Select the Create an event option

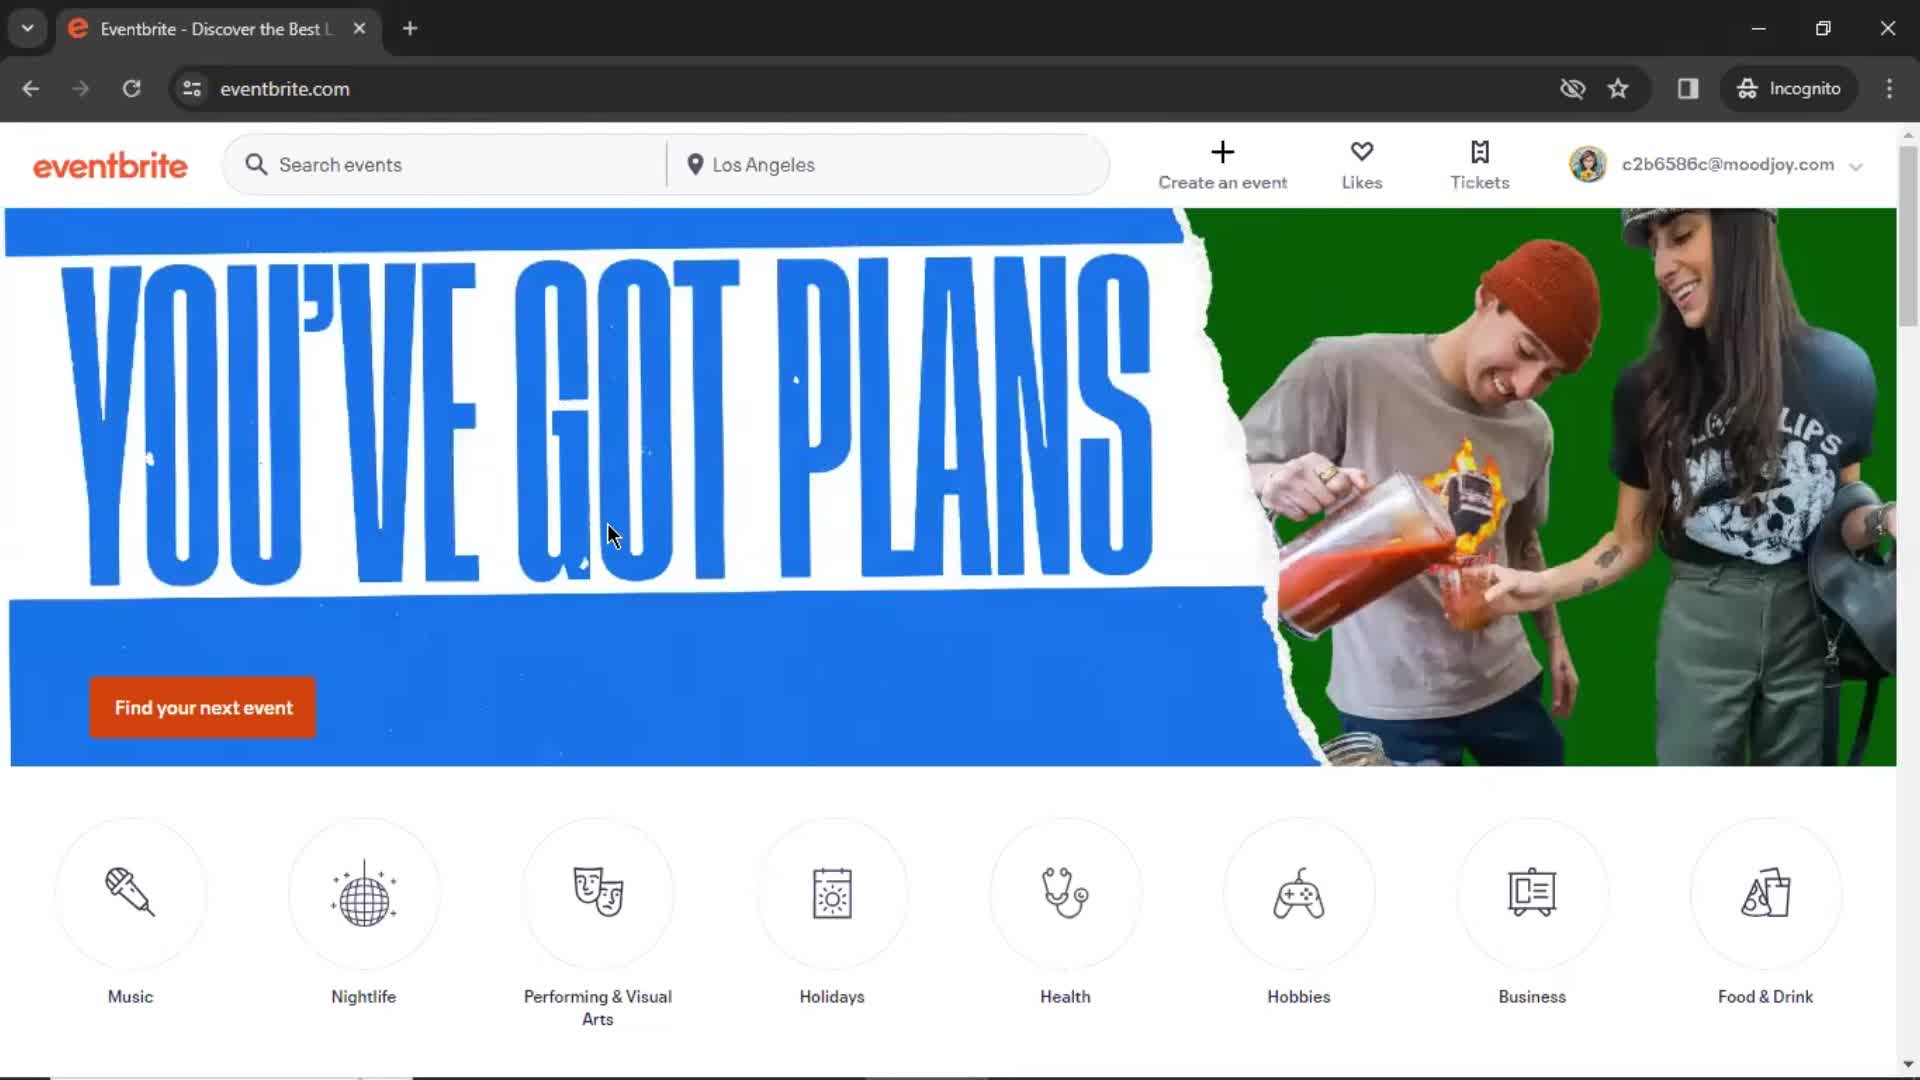(1222, 164)
